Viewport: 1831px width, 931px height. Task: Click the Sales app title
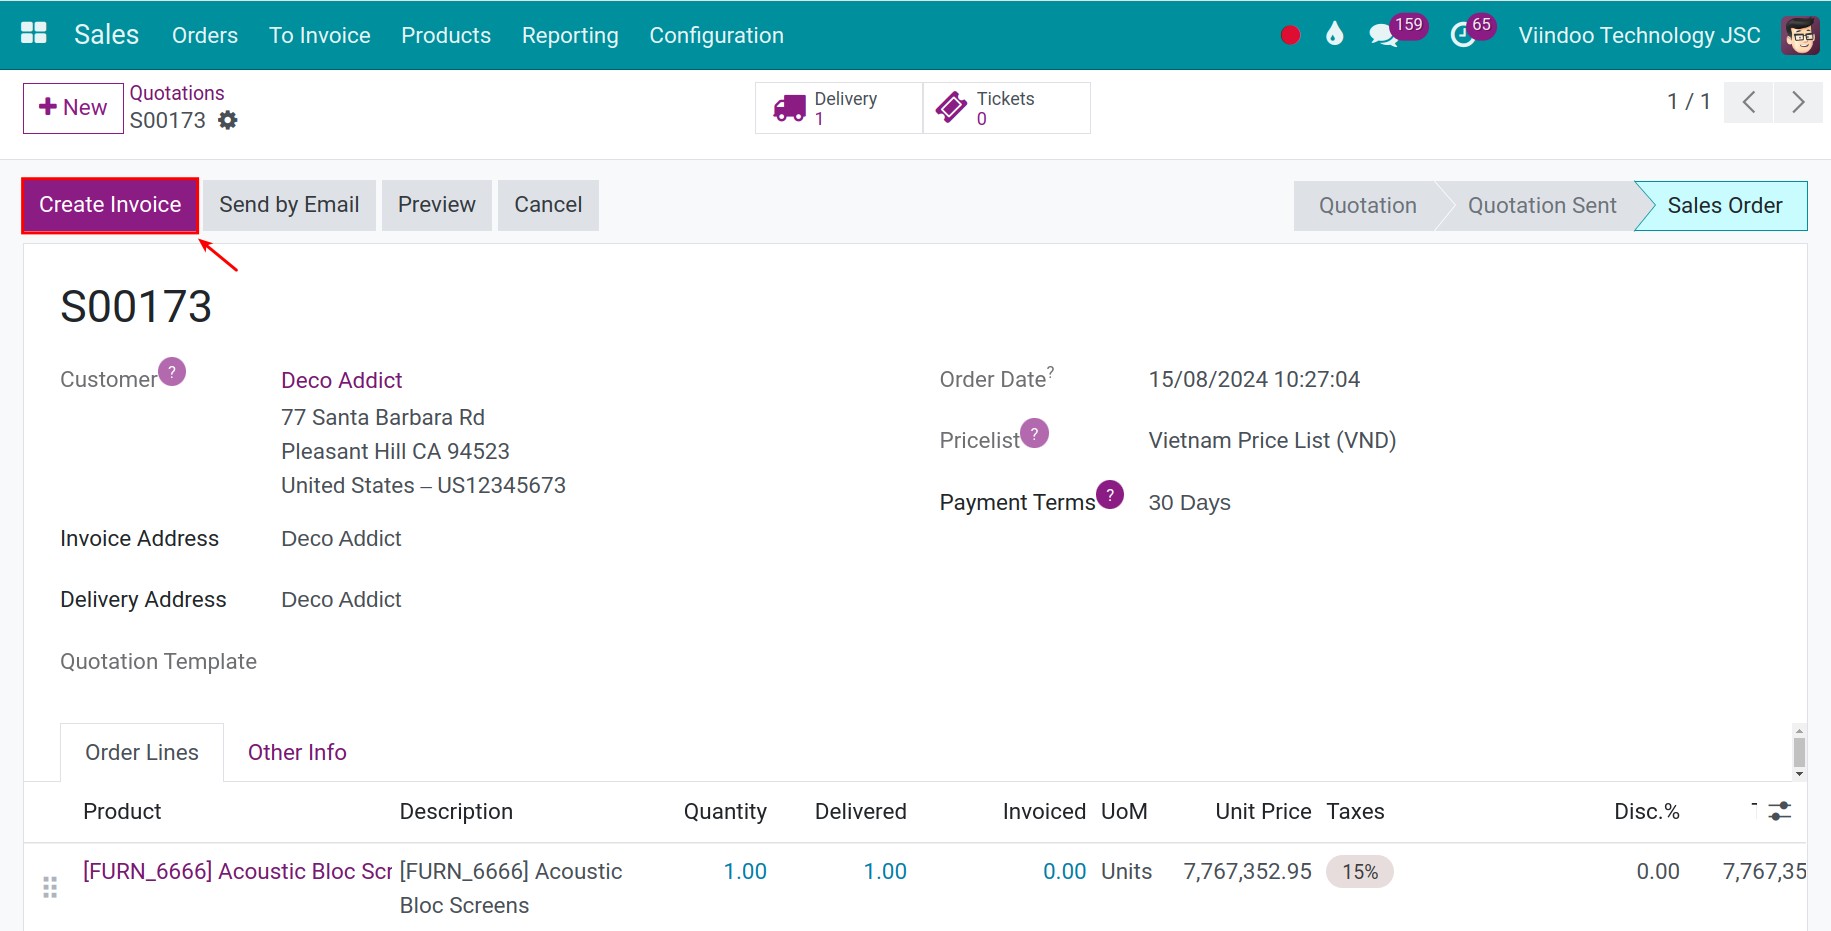[106, 35]
